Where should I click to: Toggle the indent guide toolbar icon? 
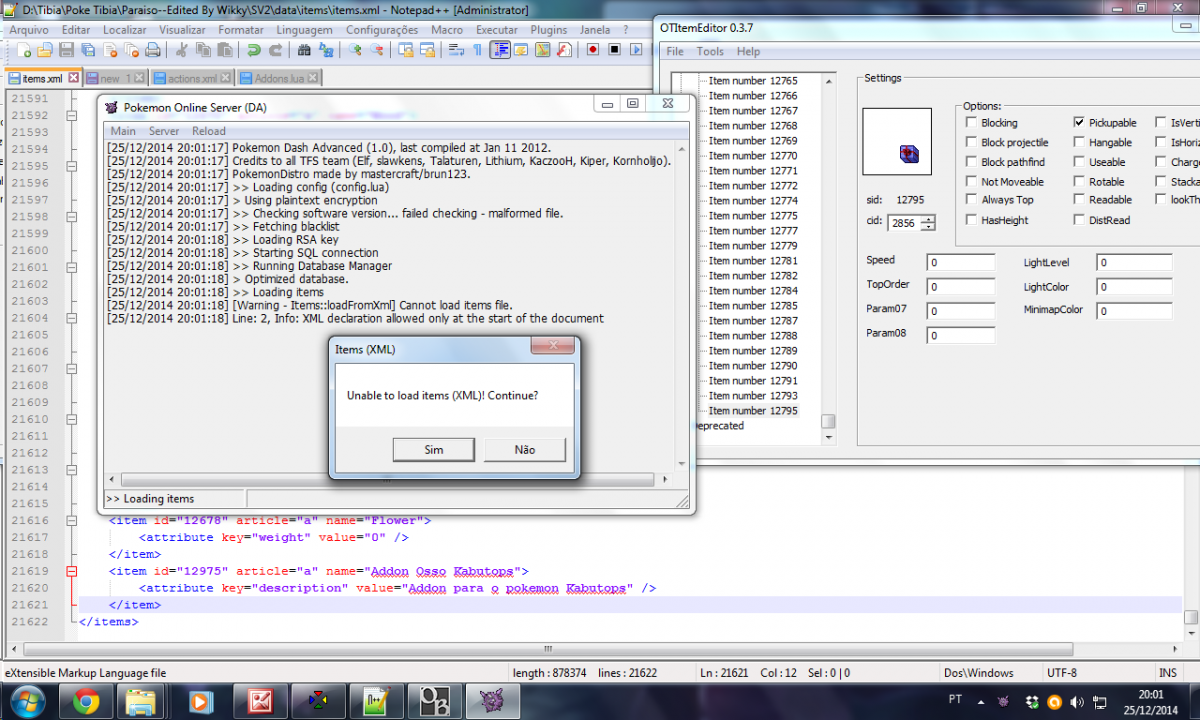pos(500,50)
